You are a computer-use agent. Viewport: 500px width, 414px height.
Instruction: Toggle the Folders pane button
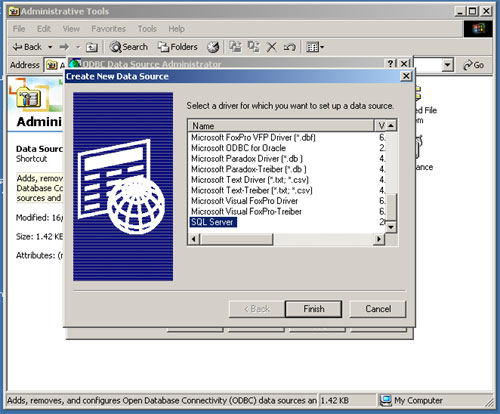177,47
